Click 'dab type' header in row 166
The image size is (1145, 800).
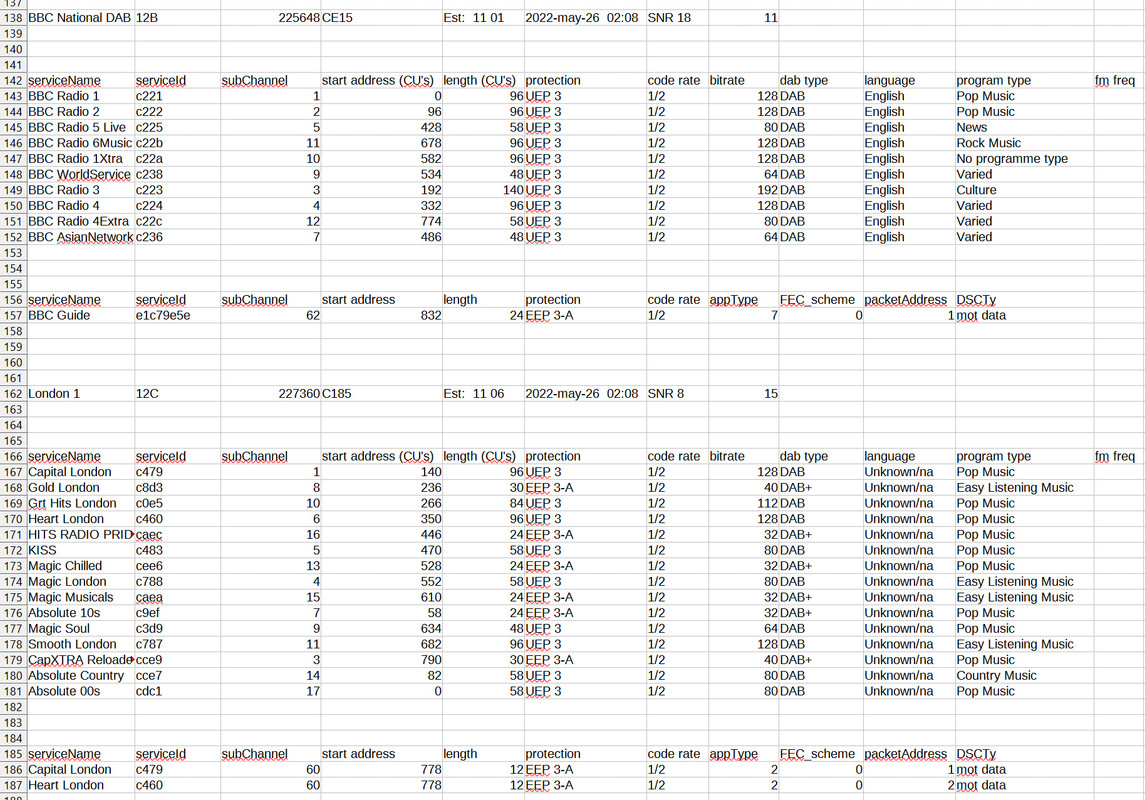click(821, 457)
